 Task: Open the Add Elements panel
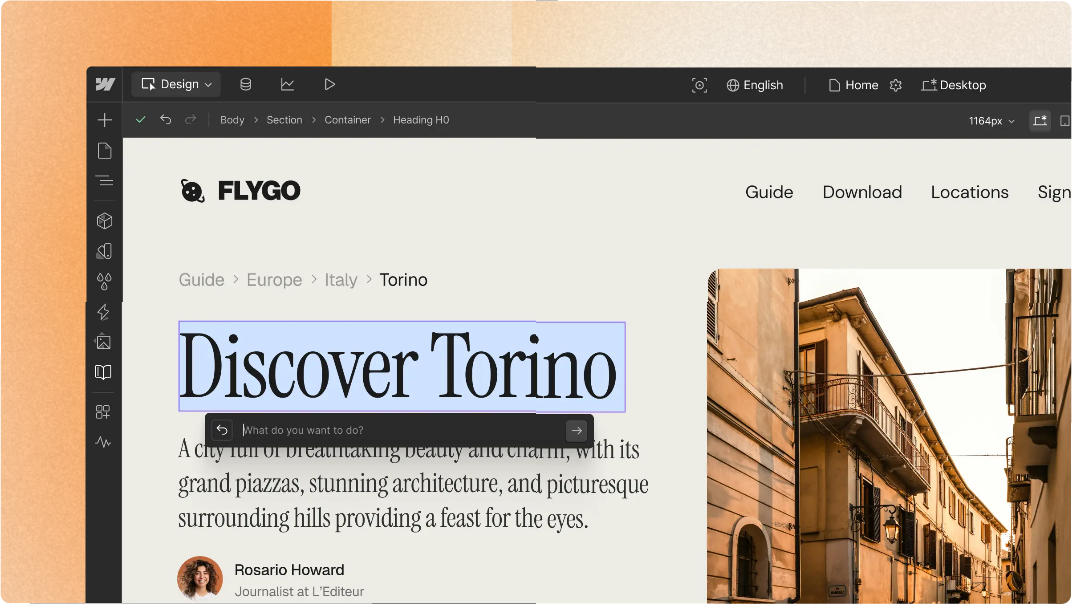pyautogui.click(x=104, y=119)
